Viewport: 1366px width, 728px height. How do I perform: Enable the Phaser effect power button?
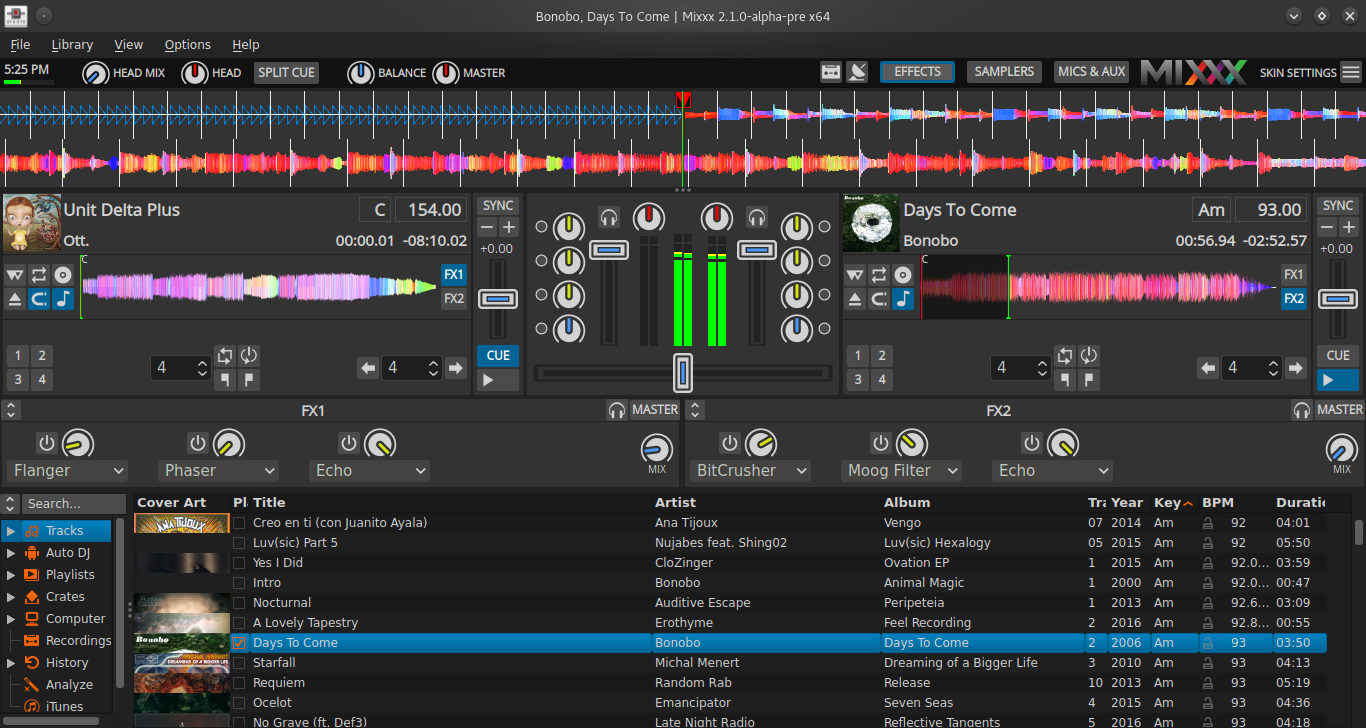point(198,443)
